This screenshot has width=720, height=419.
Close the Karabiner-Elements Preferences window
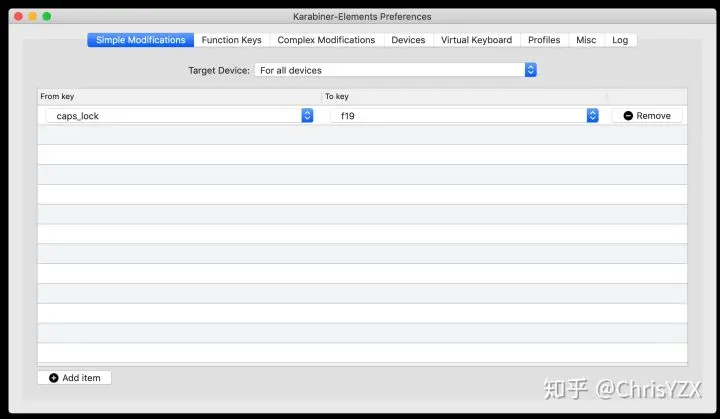tap(18, 17)
